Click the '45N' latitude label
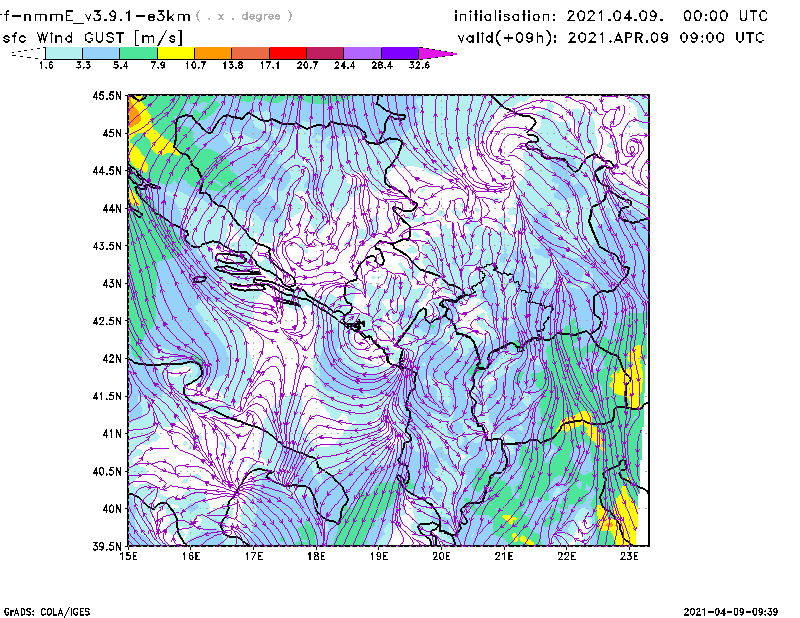The width and height of the screenshot is (800, 618). (112, 133)
